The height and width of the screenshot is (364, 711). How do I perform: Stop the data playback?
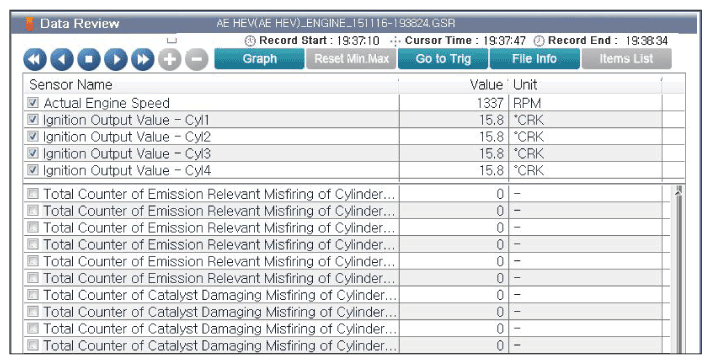89,59
